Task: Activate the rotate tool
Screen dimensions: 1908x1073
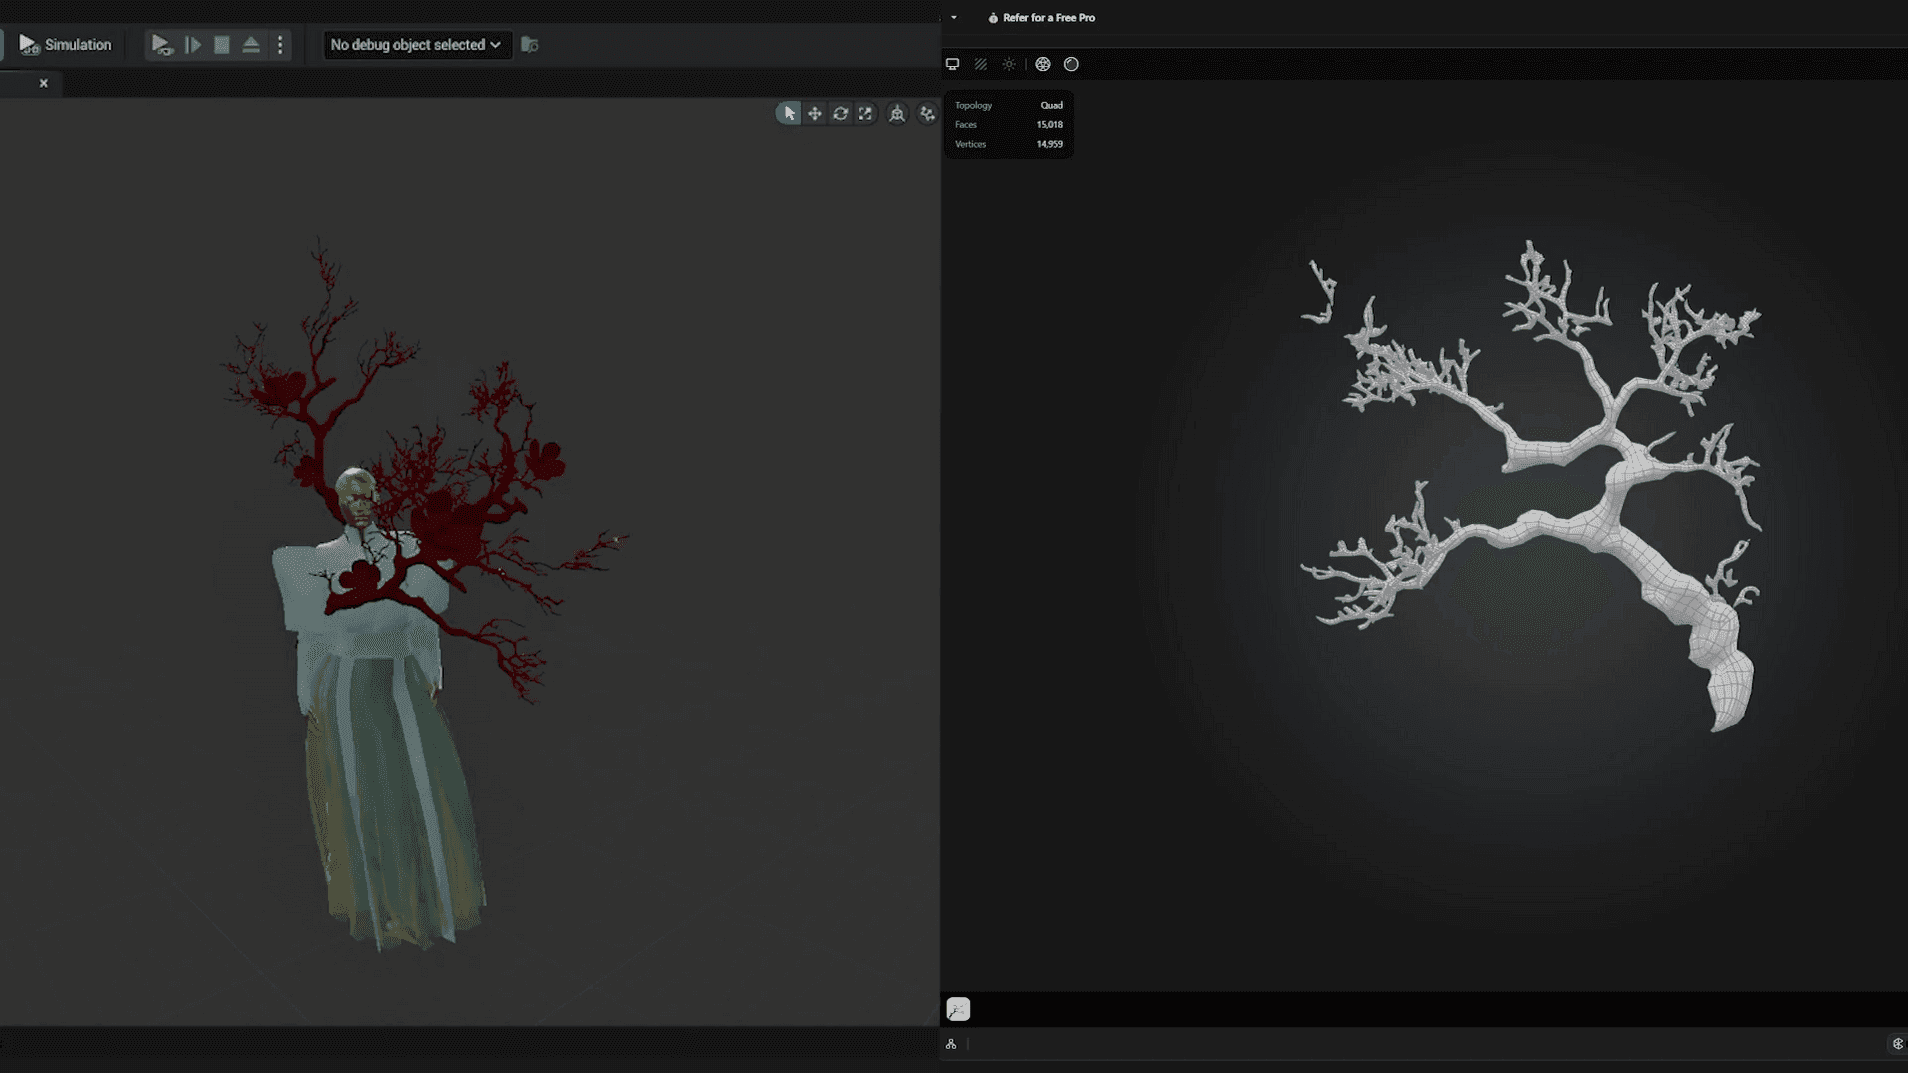Action: point(840,114)
